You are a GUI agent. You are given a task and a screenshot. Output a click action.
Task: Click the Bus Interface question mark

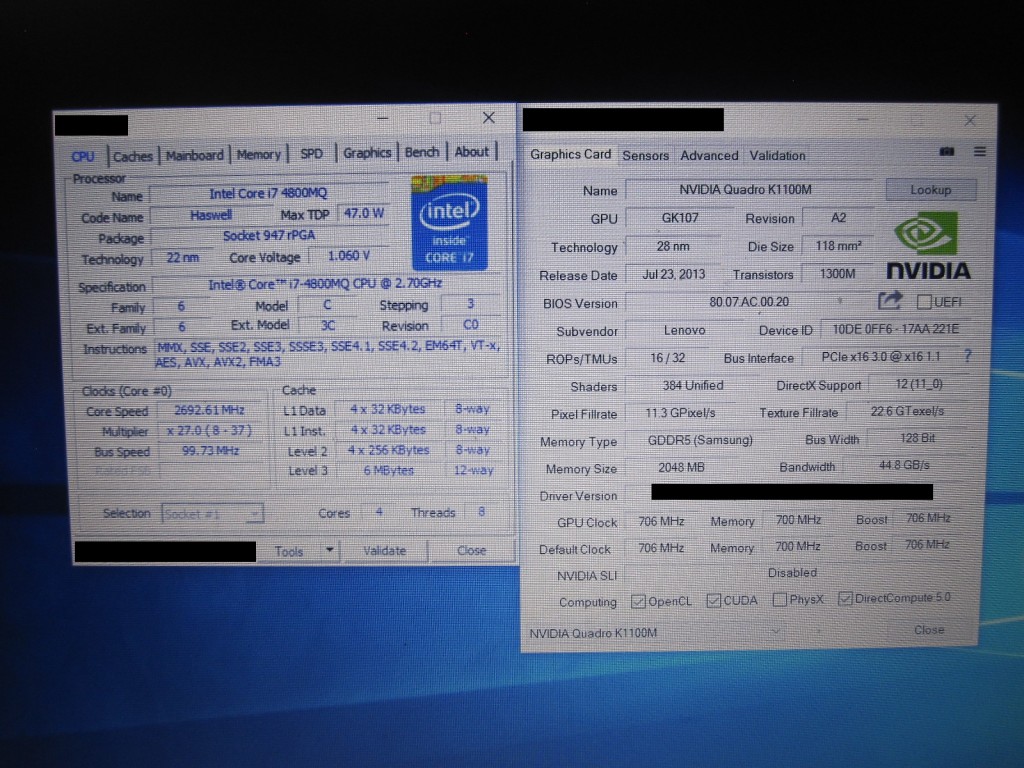pyautogui.click(x=968, y=356)
